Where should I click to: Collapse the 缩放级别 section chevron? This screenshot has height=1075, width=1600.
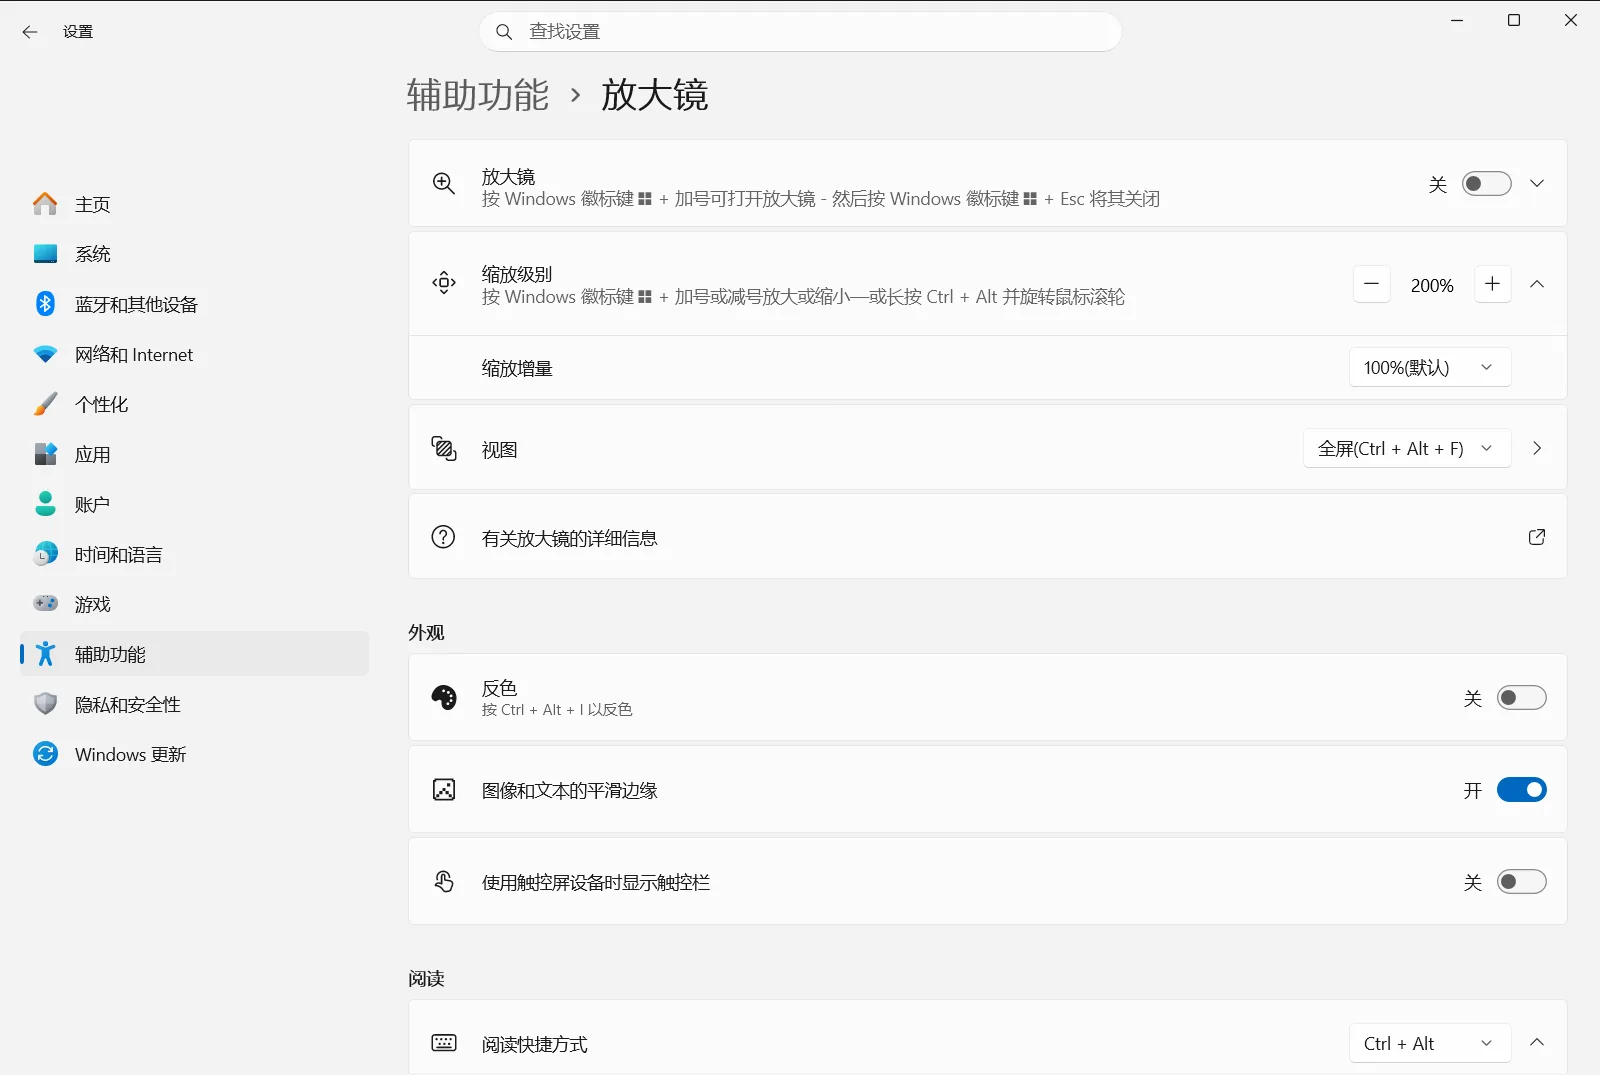[x=1537, y=285]
